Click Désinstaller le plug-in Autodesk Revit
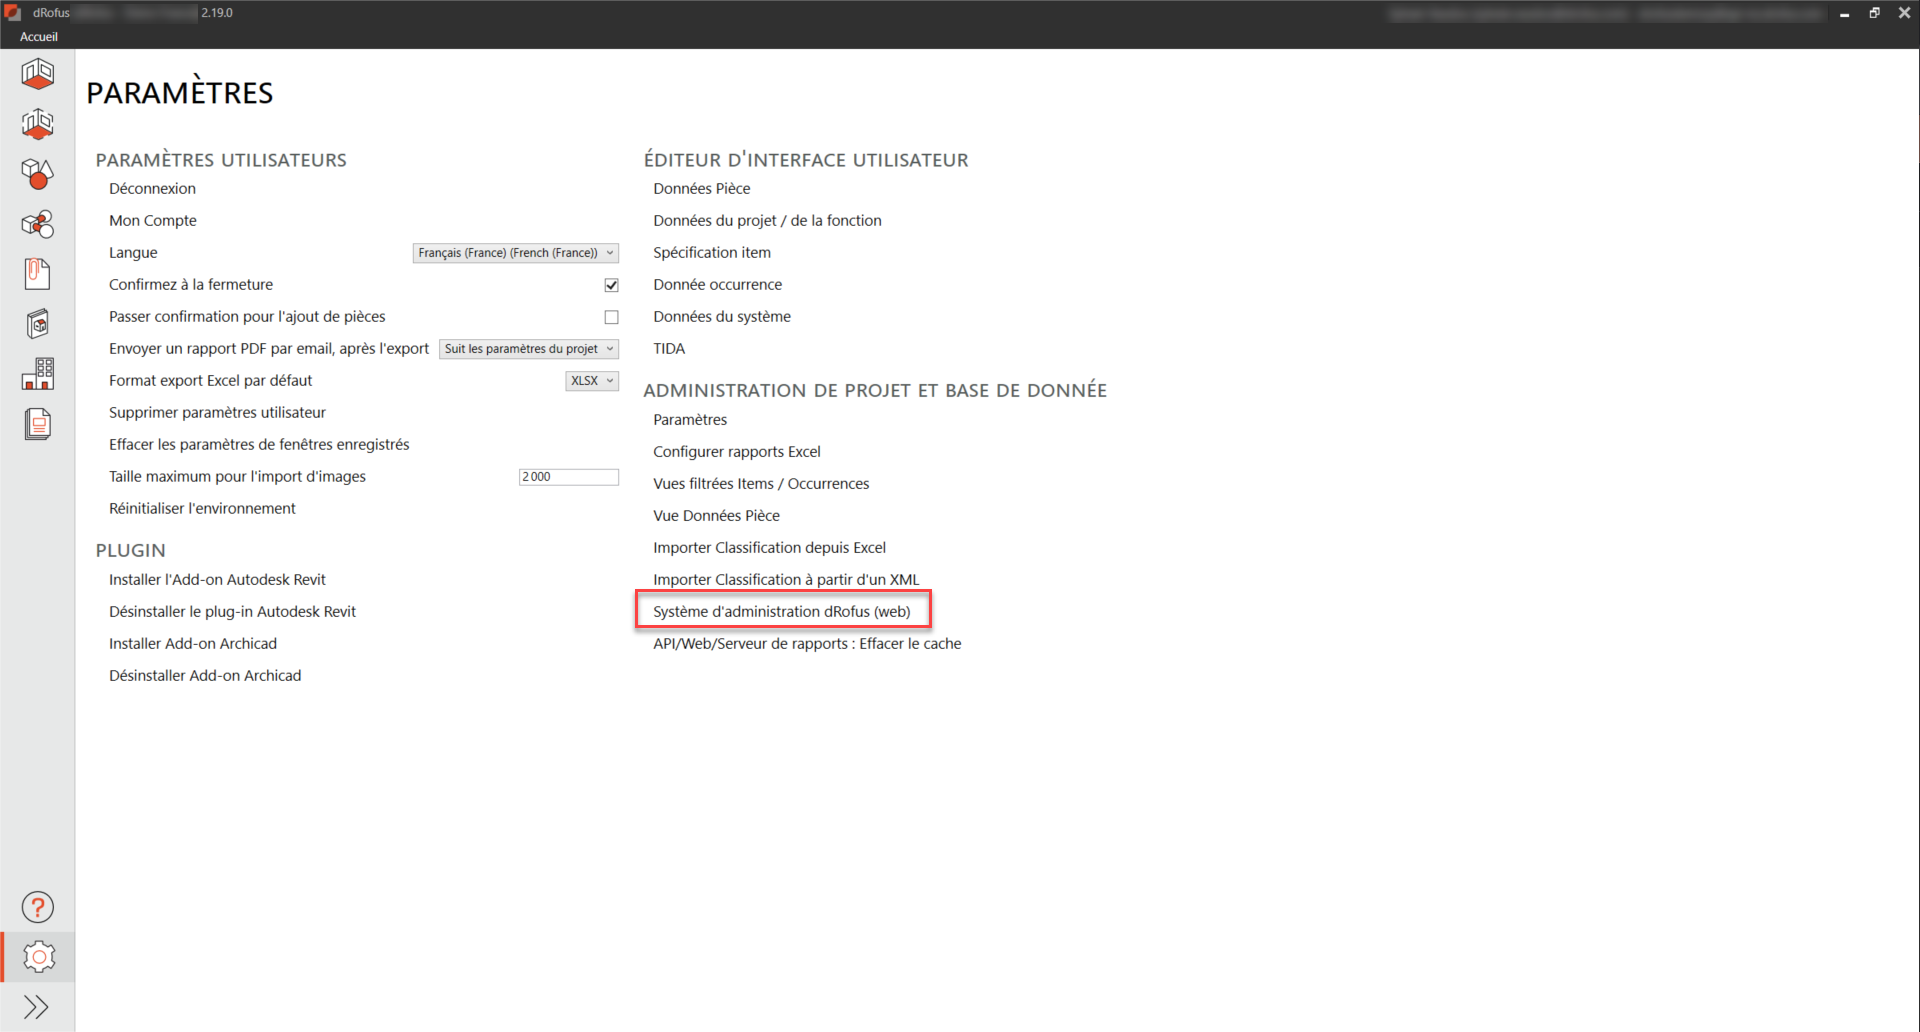The width and height of the screenshot is (1920, 1032). point(232,611)
